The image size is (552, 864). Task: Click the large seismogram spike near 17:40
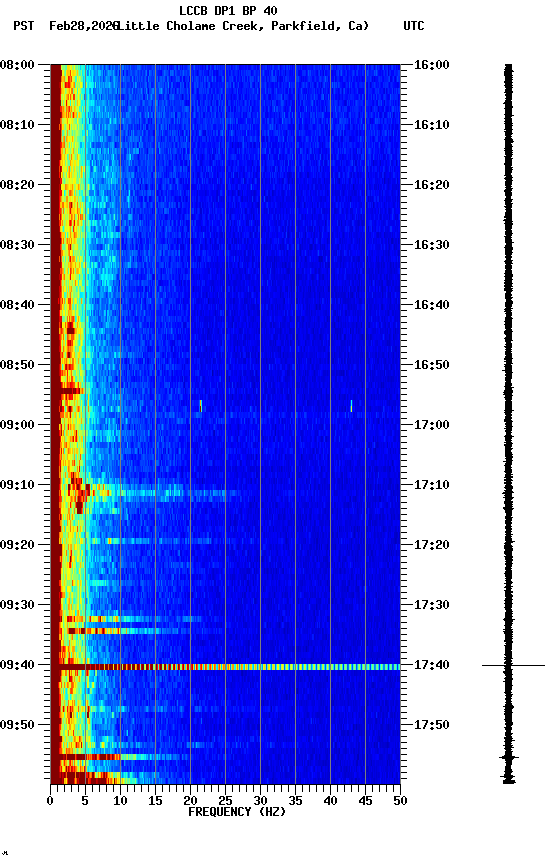tap(513, 666)
